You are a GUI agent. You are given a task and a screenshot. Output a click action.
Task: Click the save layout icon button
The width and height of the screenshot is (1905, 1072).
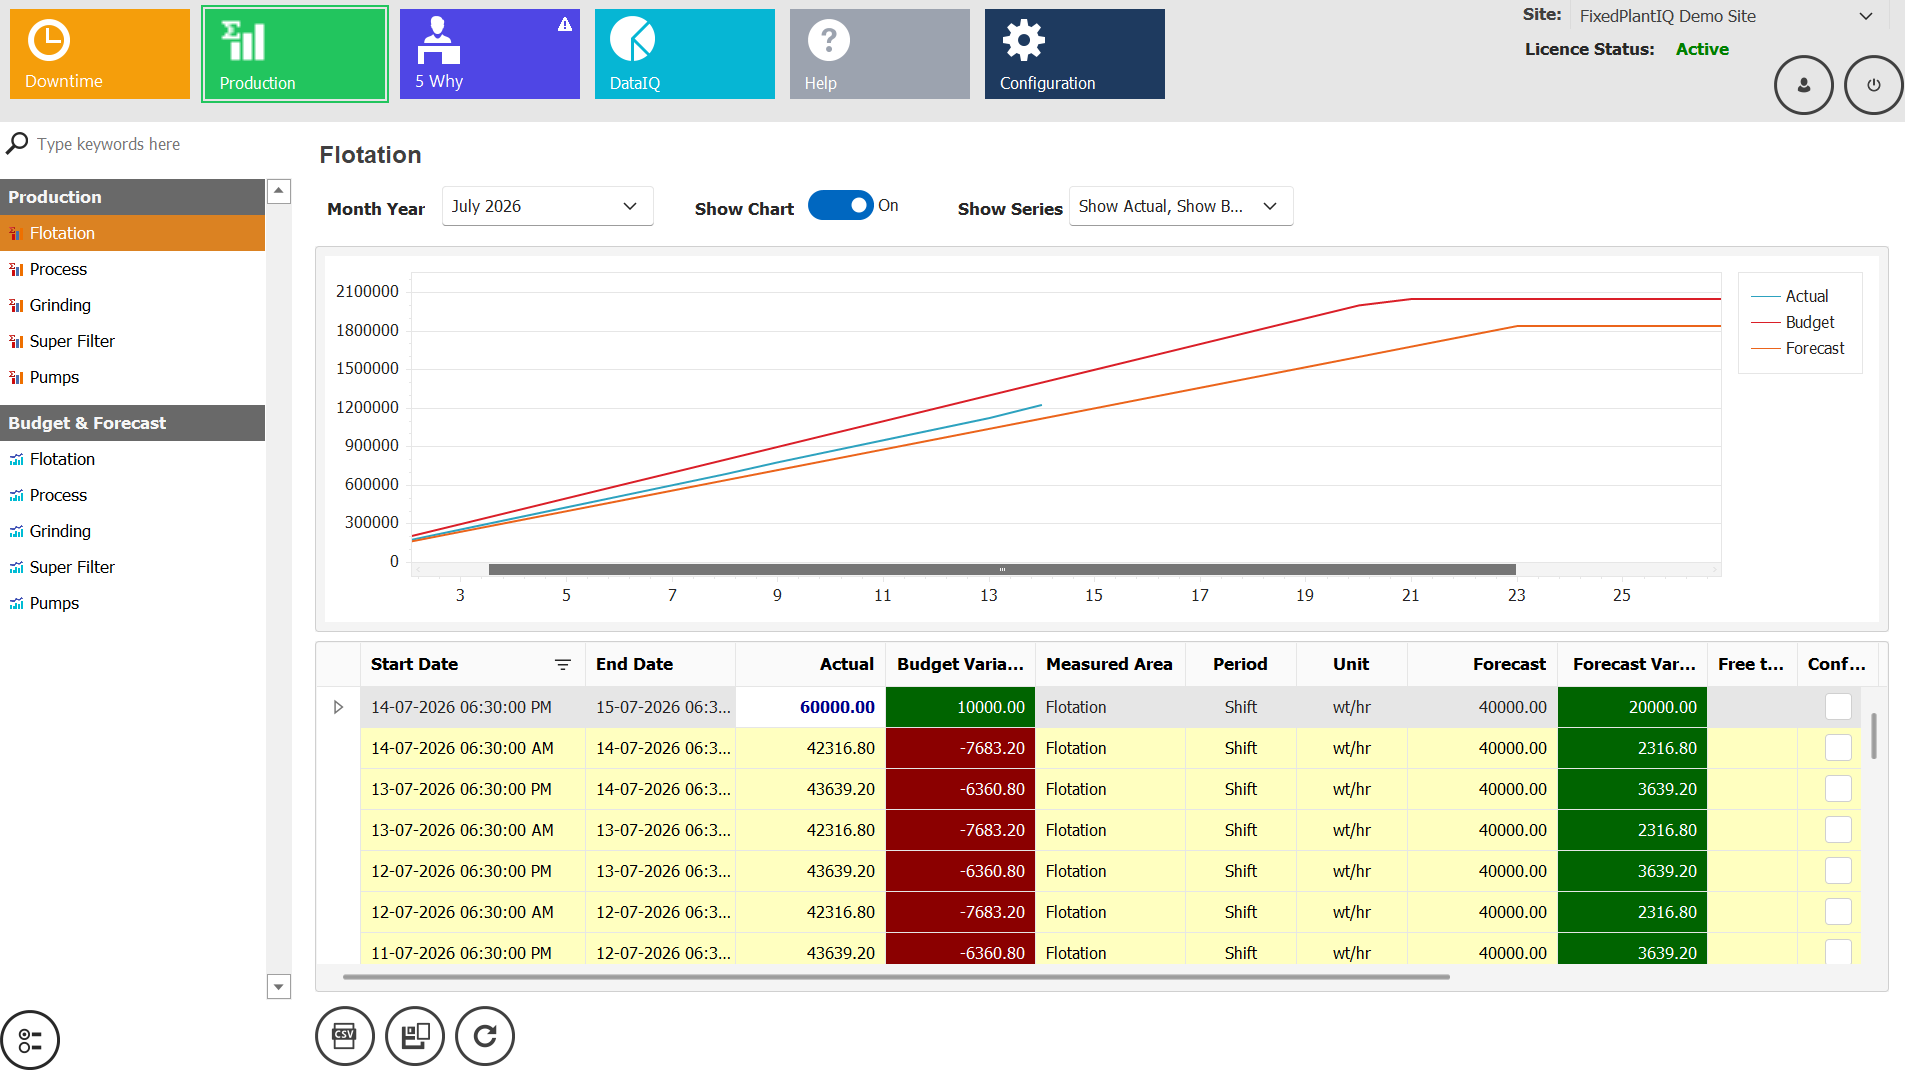point(415,1036)
